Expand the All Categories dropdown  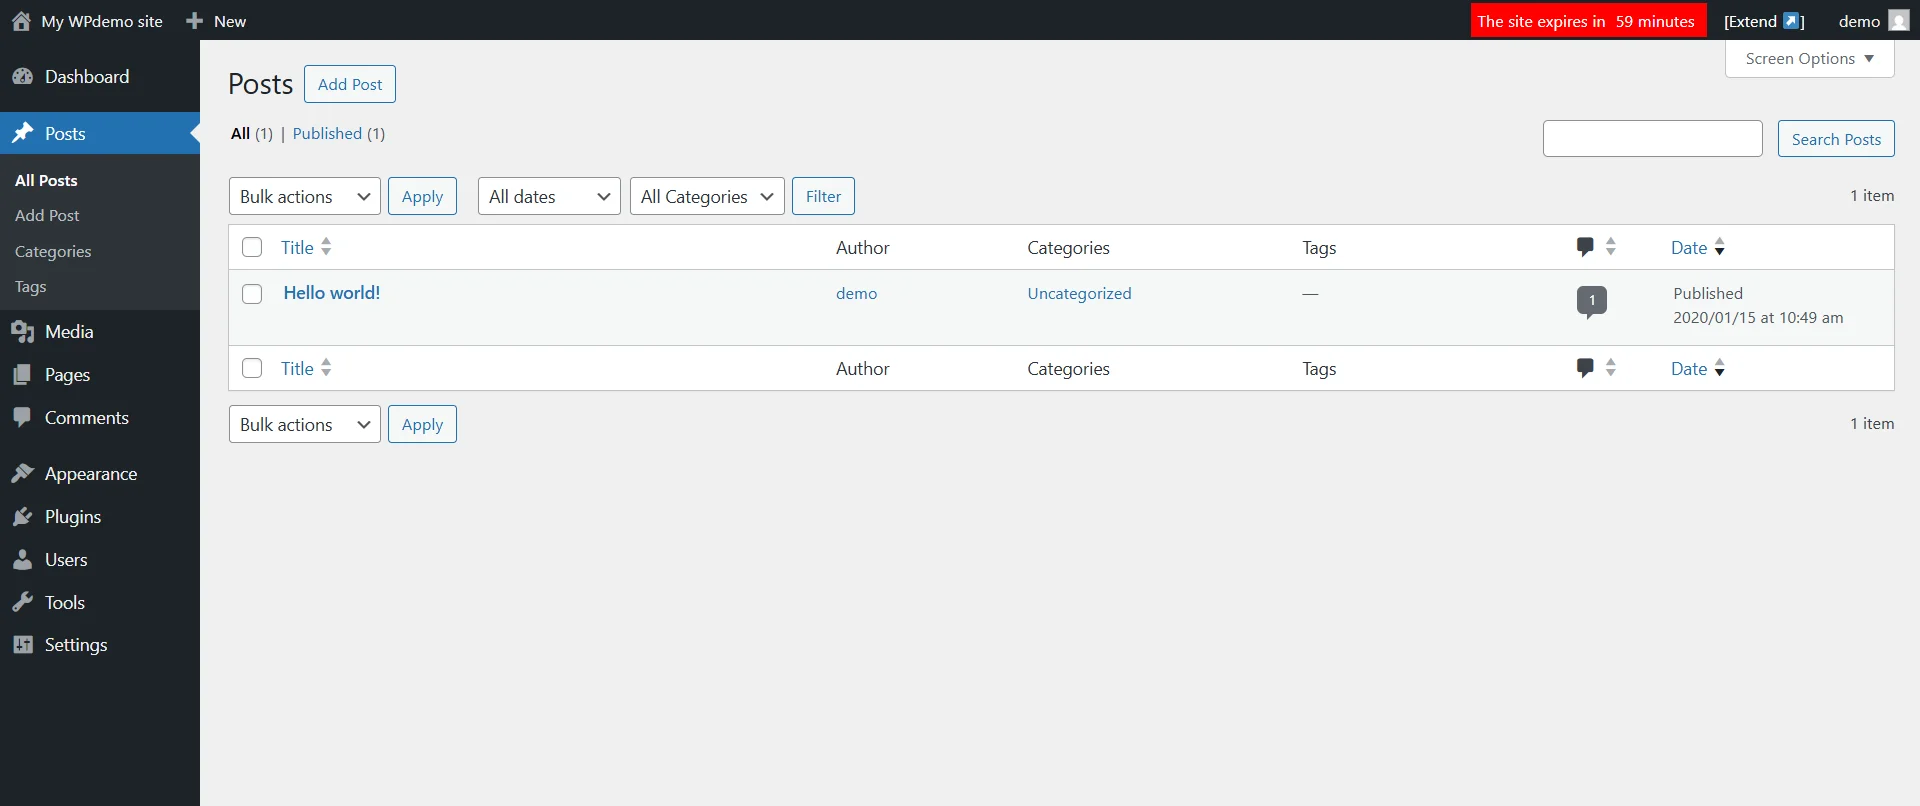706,197
